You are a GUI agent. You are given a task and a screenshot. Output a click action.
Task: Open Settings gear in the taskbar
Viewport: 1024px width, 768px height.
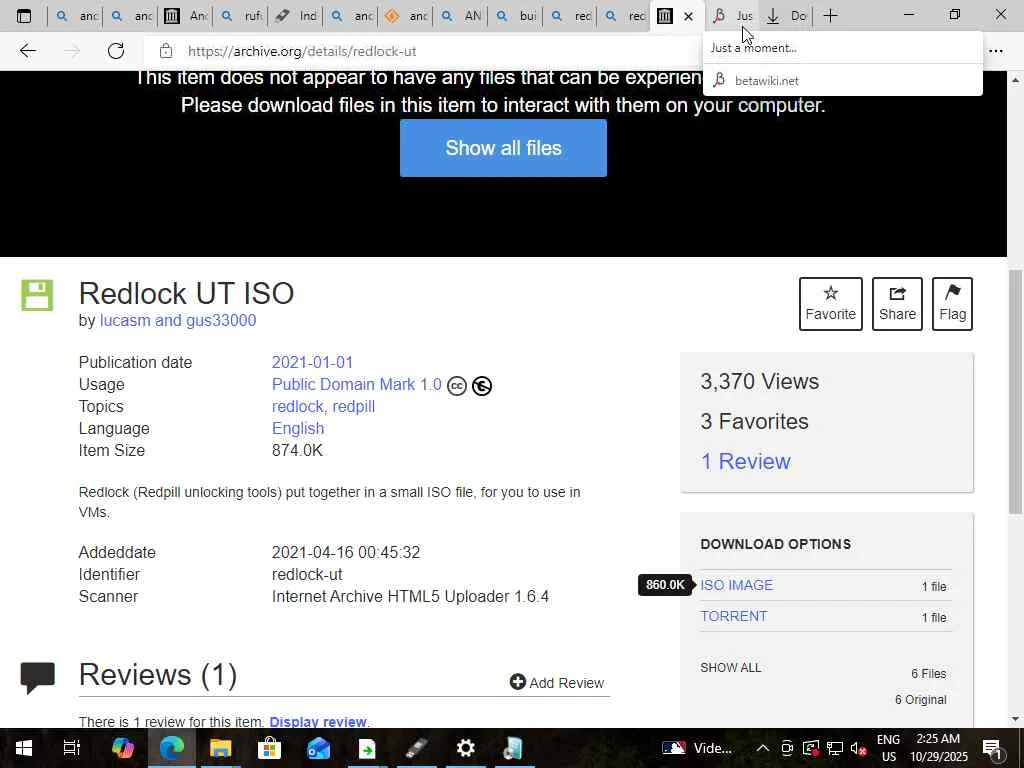coord(465,748)
